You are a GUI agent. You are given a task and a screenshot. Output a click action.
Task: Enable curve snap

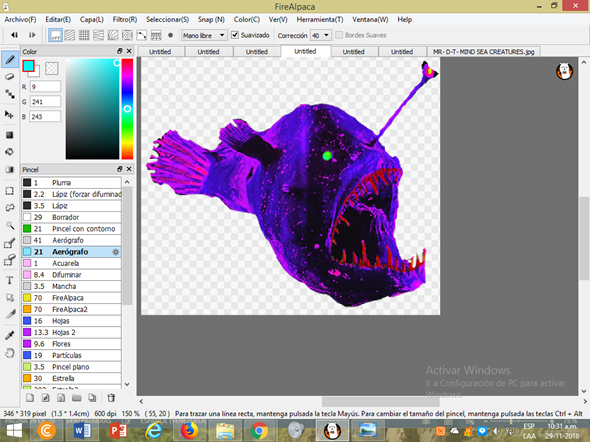pos(141,35)
